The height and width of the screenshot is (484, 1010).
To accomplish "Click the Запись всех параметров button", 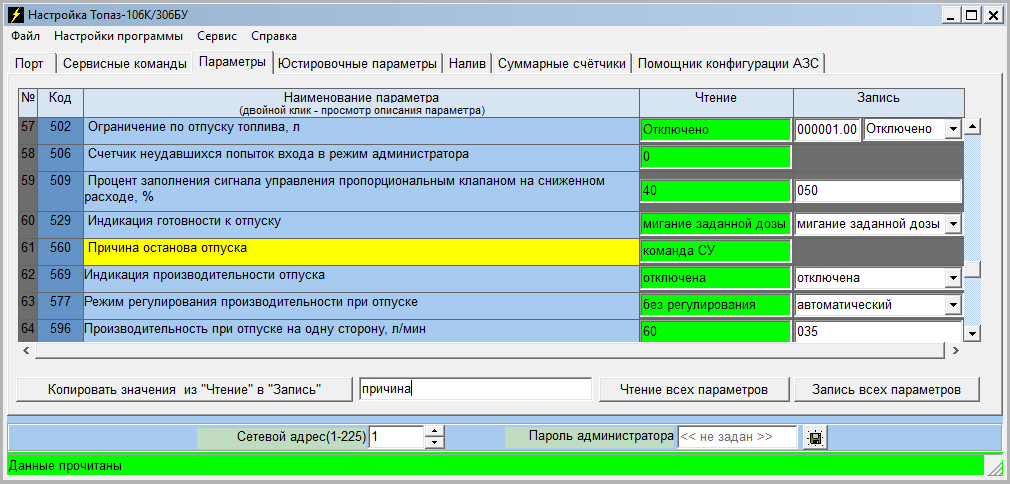I will [x=886, y=389].
